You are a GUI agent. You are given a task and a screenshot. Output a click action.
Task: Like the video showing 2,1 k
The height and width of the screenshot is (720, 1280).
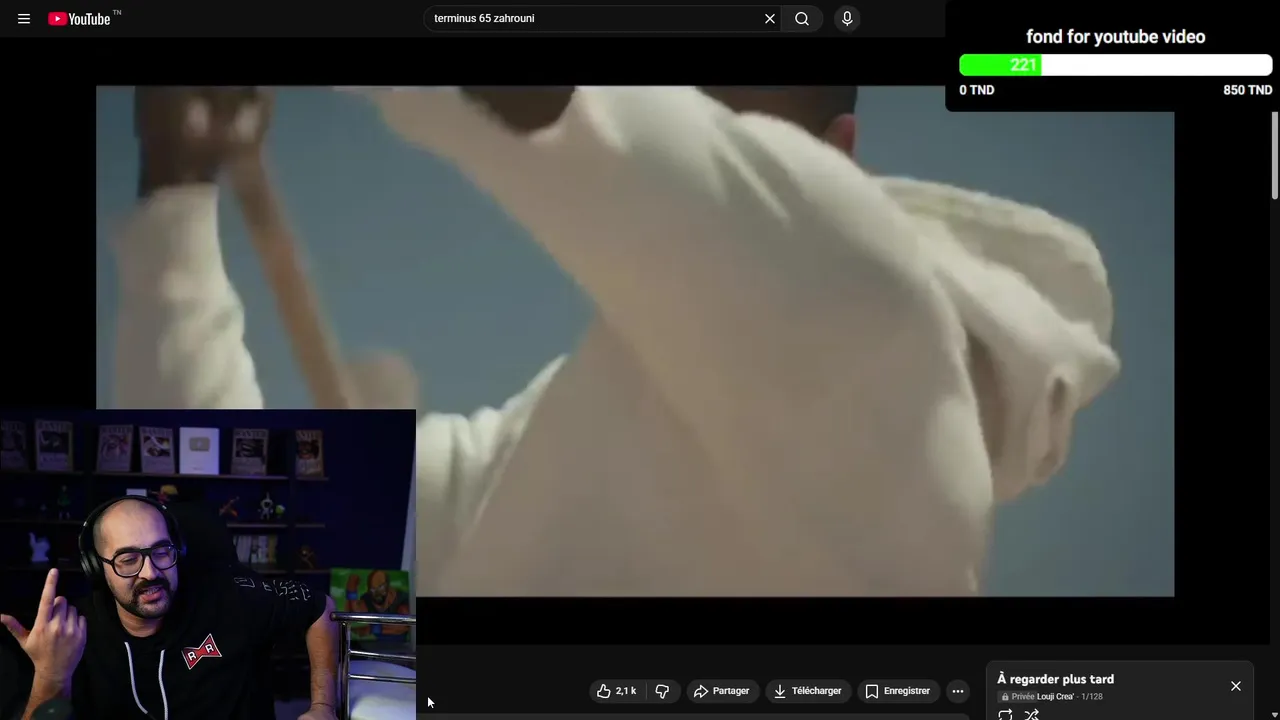click(x=616, y=691)
